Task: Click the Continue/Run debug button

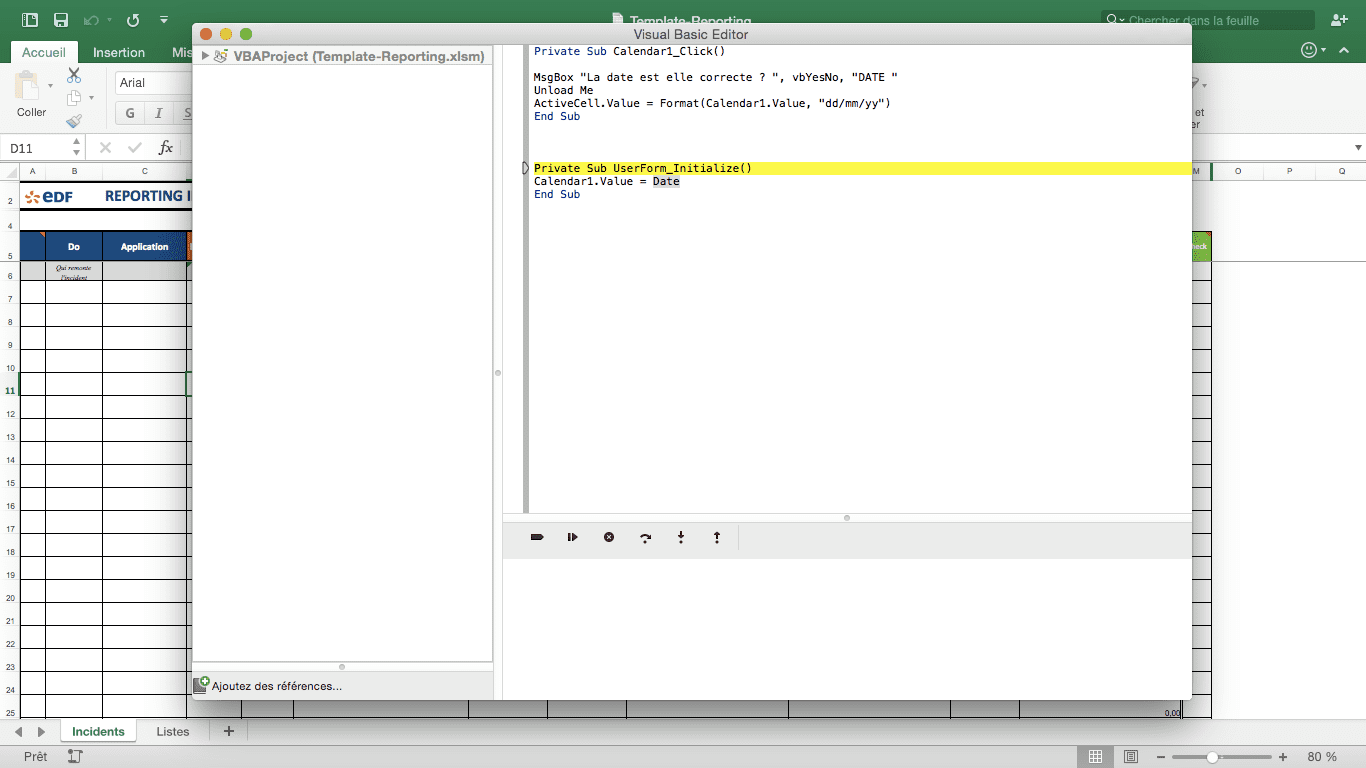Action: point(573,538)
